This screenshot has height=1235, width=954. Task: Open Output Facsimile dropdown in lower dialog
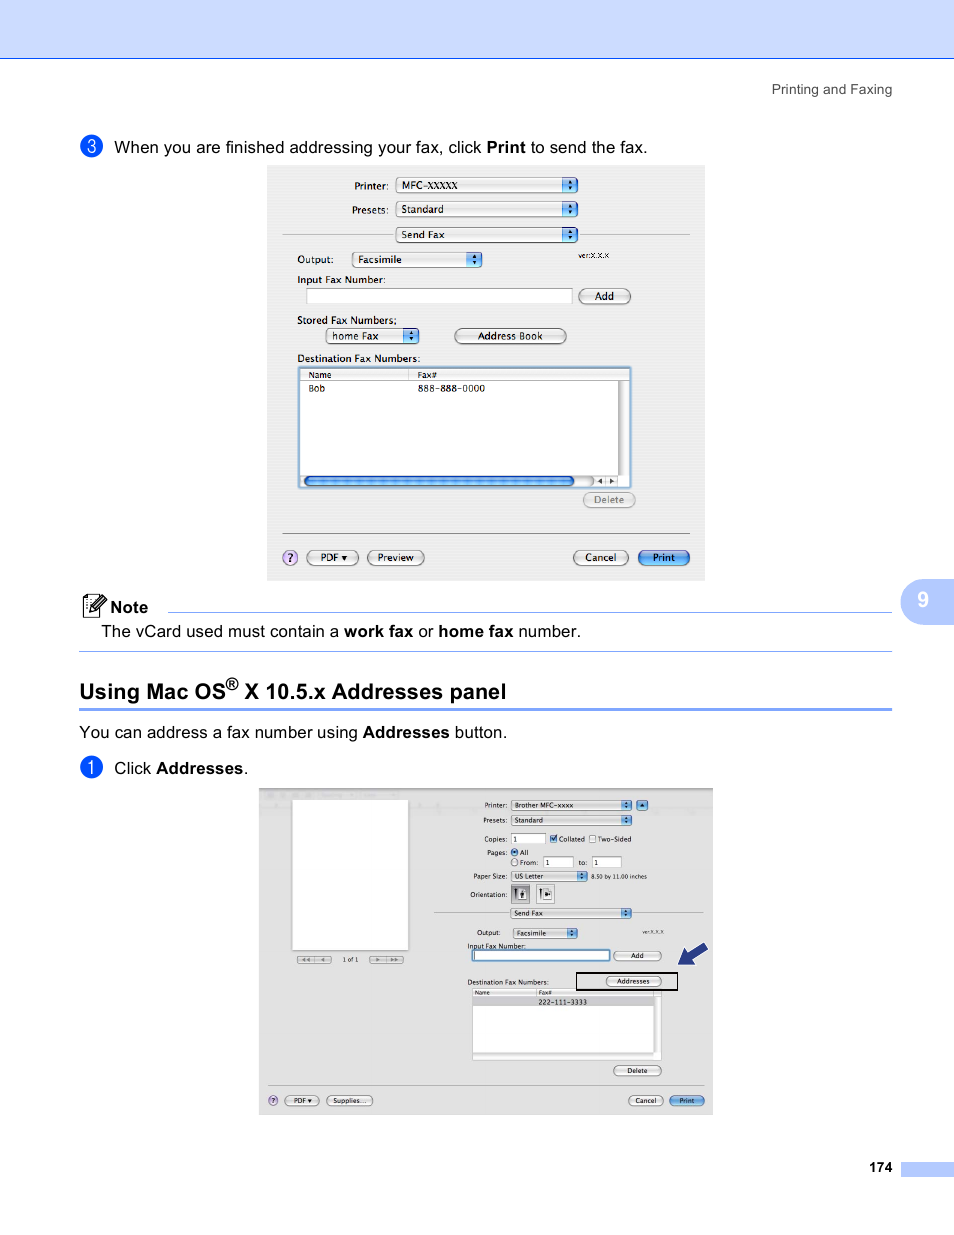click(x=545, y=933)
